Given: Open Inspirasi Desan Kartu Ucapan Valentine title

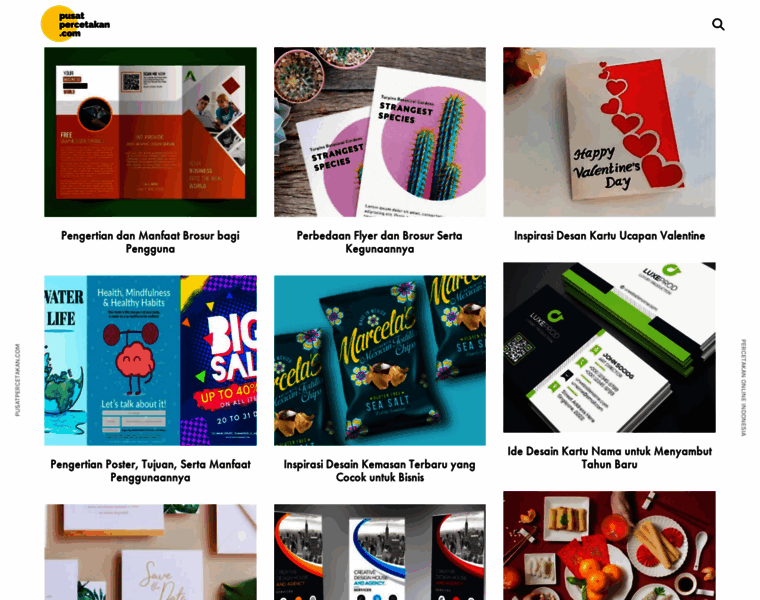Looking at the screenshot, I should click(609, 236).
